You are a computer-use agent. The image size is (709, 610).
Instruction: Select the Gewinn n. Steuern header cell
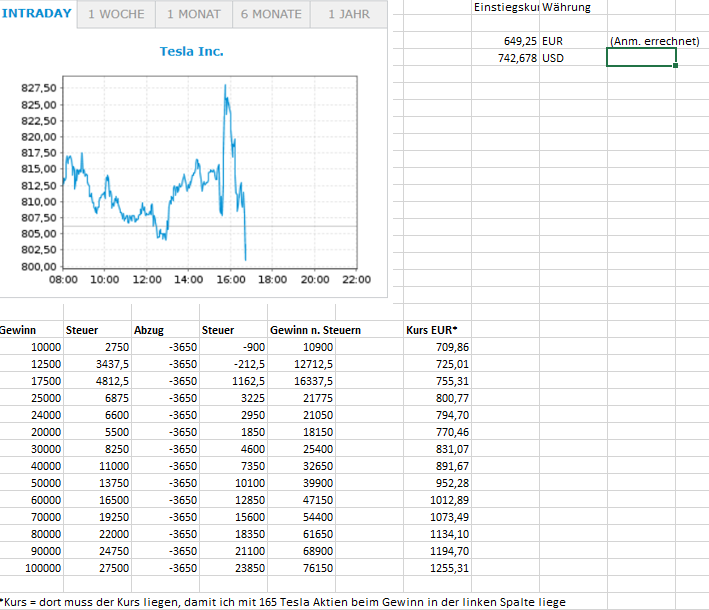[x=315, y=330]
